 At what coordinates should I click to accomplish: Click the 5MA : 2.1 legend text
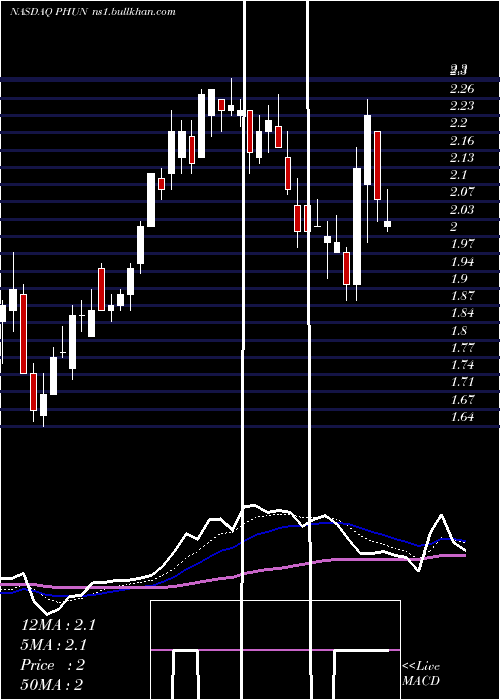click(54, 645)
